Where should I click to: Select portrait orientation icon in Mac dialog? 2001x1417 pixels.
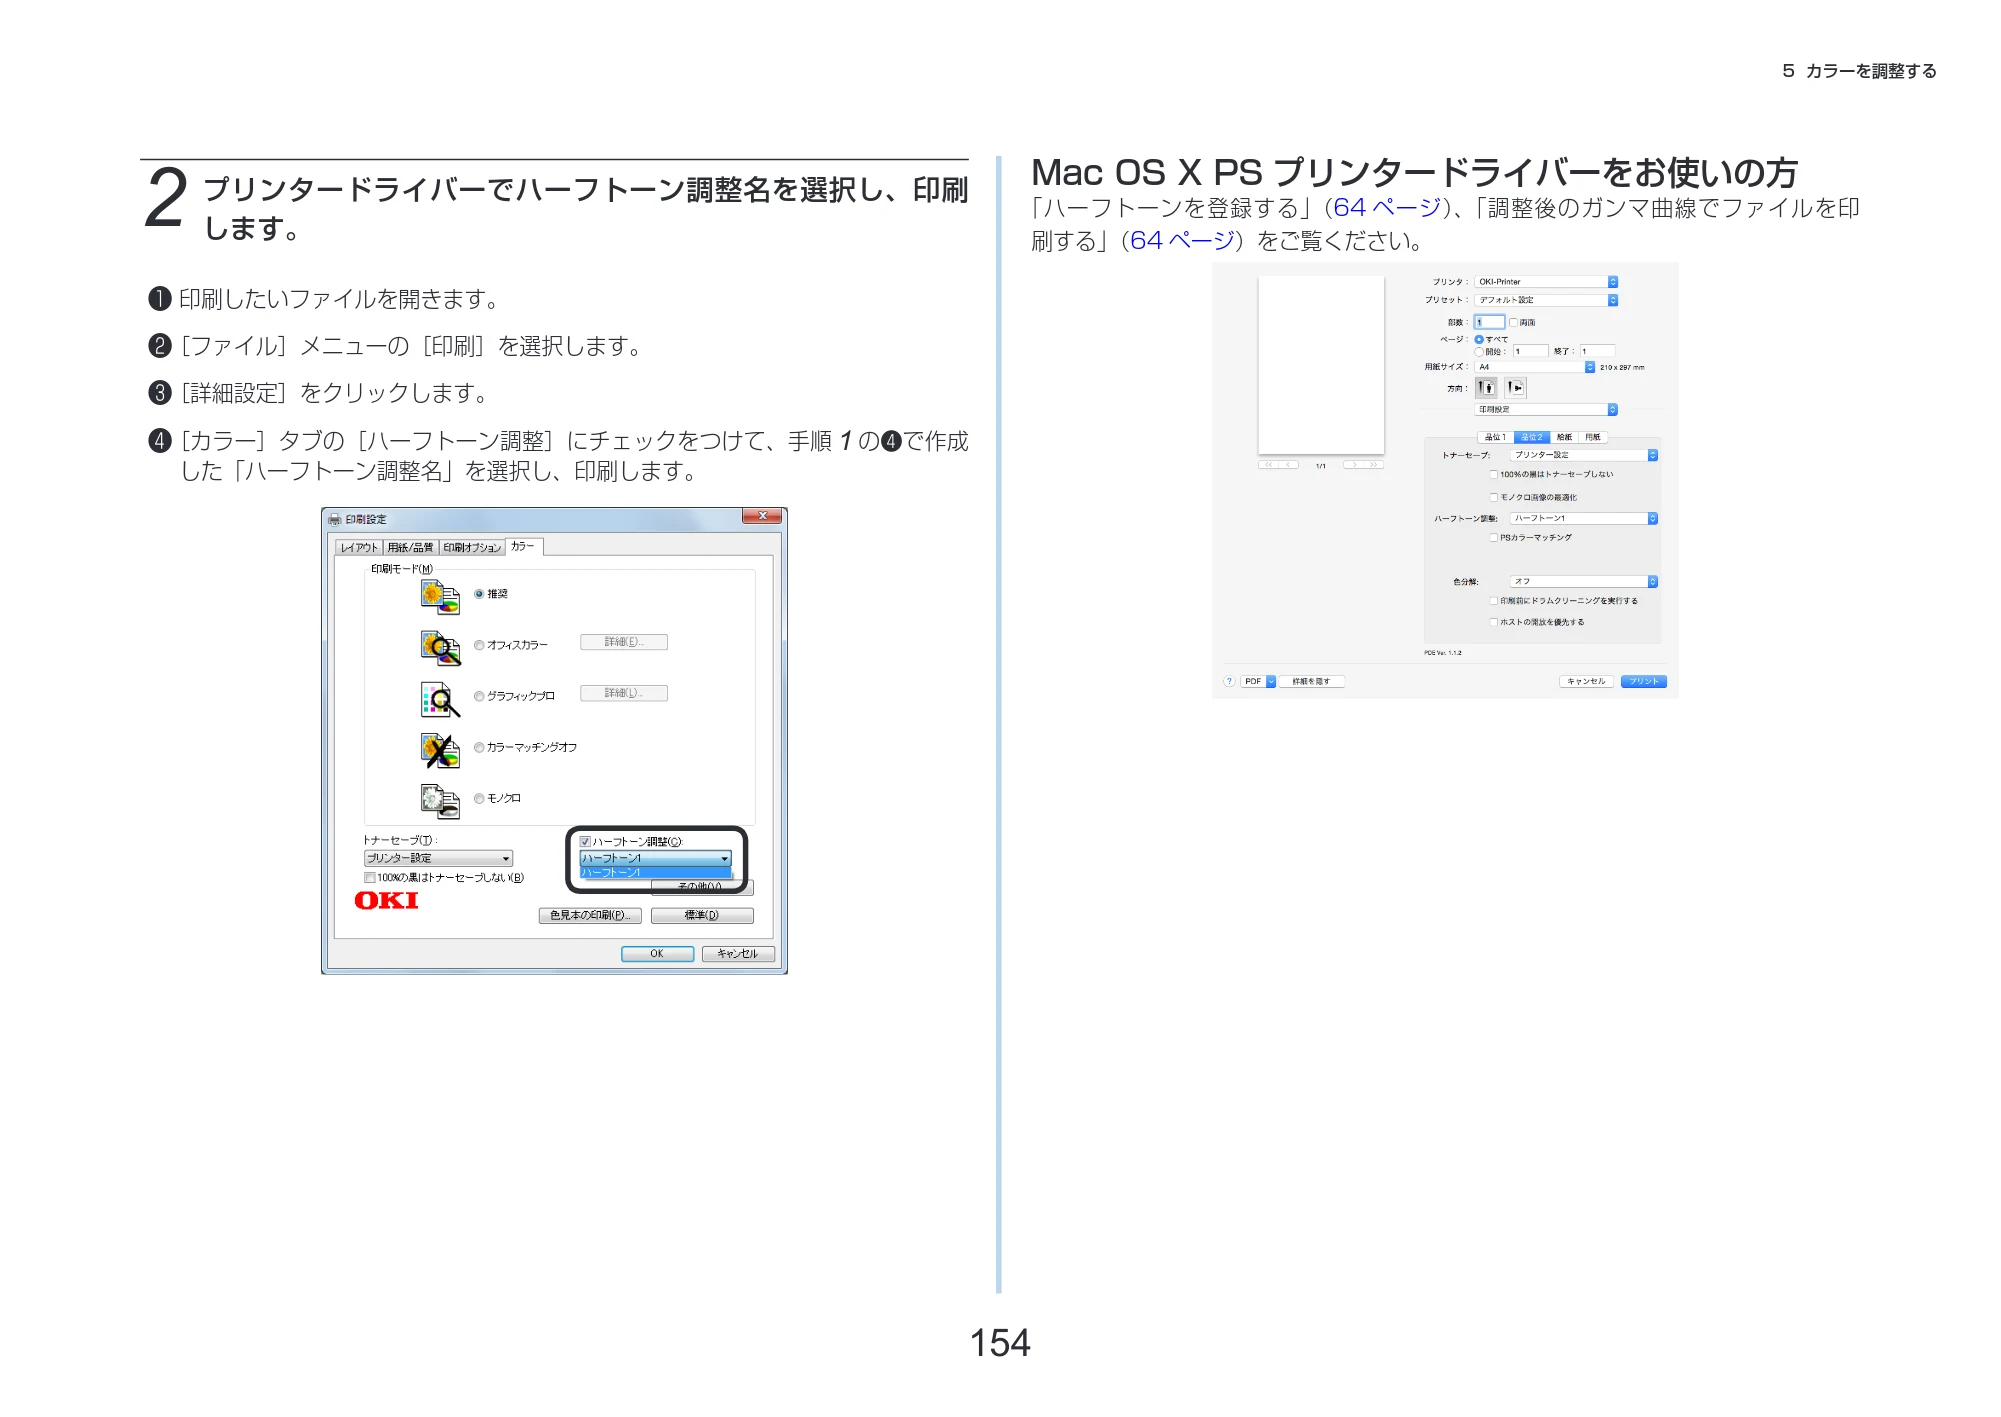[x=1487, y=387]
